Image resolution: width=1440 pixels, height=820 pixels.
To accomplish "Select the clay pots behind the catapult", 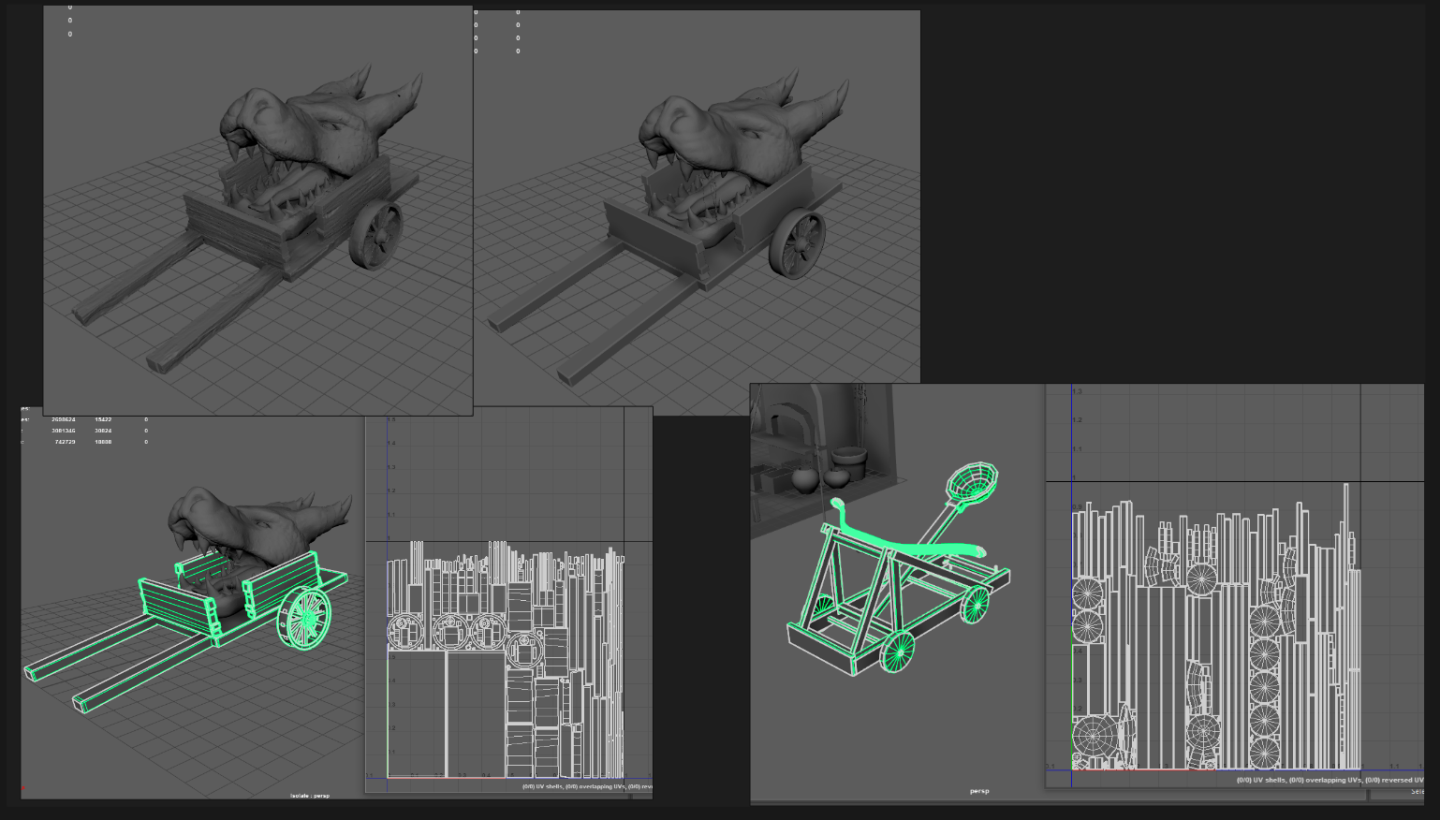I will click(828, 469).
